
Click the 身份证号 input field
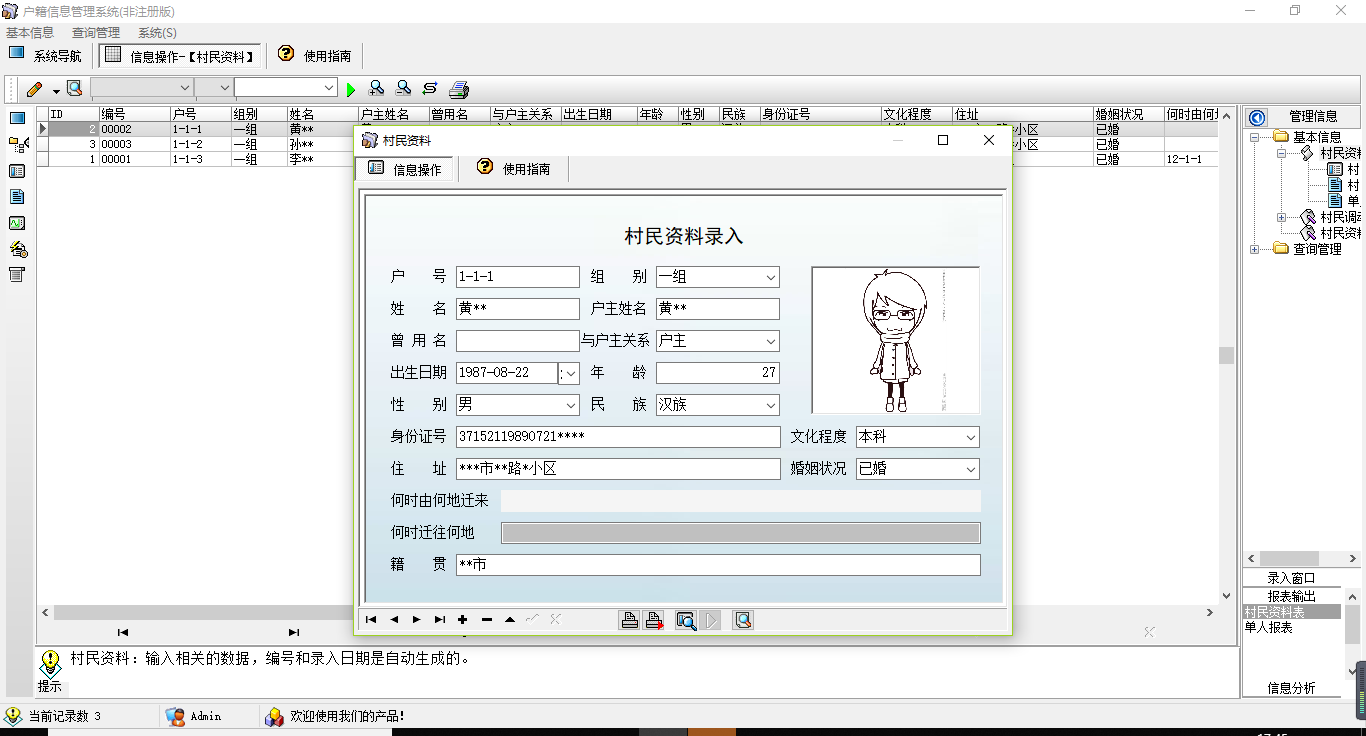click(x=617, y=437)
